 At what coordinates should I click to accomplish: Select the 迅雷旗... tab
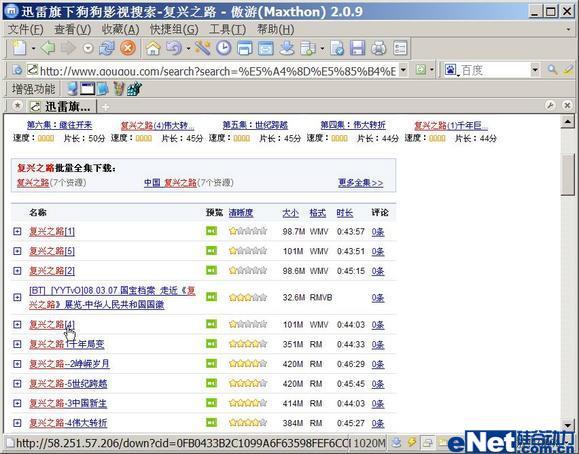pos(62,106)
